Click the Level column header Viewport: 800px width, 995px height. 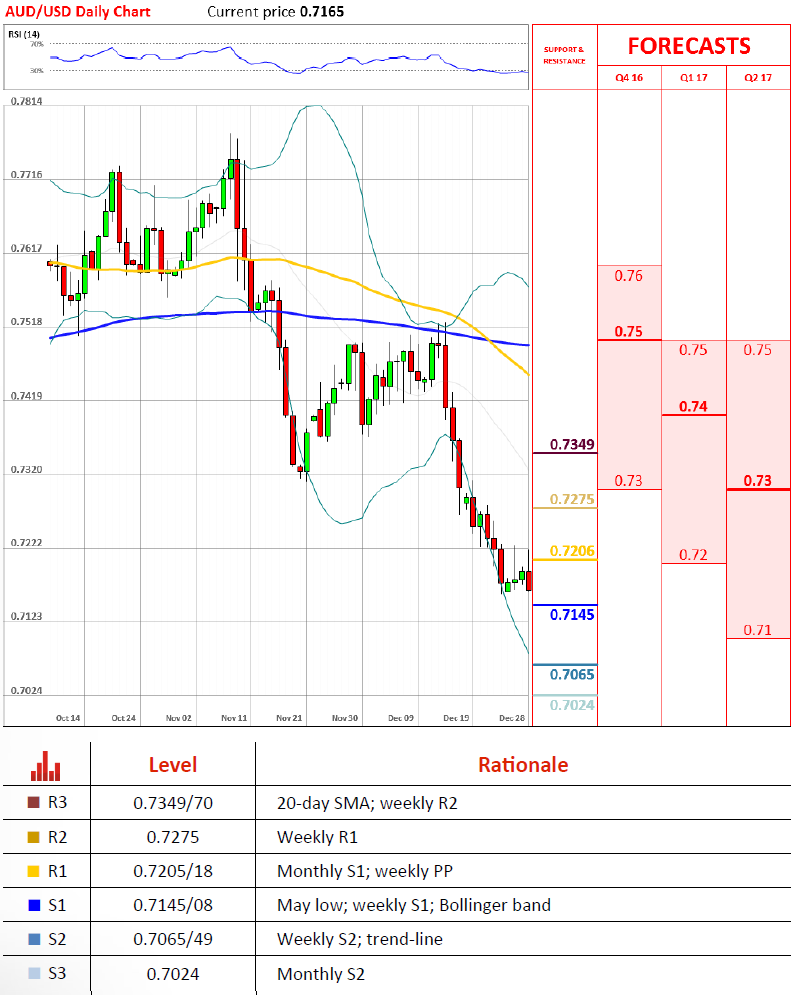point(173,765)
